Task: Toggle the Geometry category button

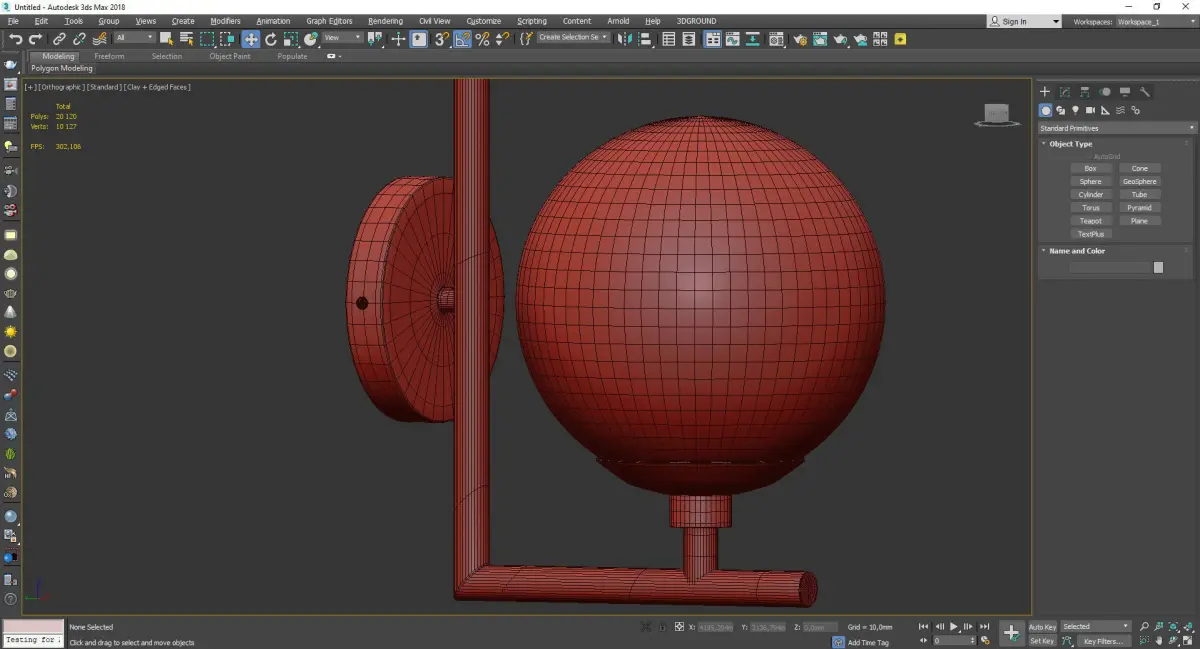Action: click(1046, 110)
